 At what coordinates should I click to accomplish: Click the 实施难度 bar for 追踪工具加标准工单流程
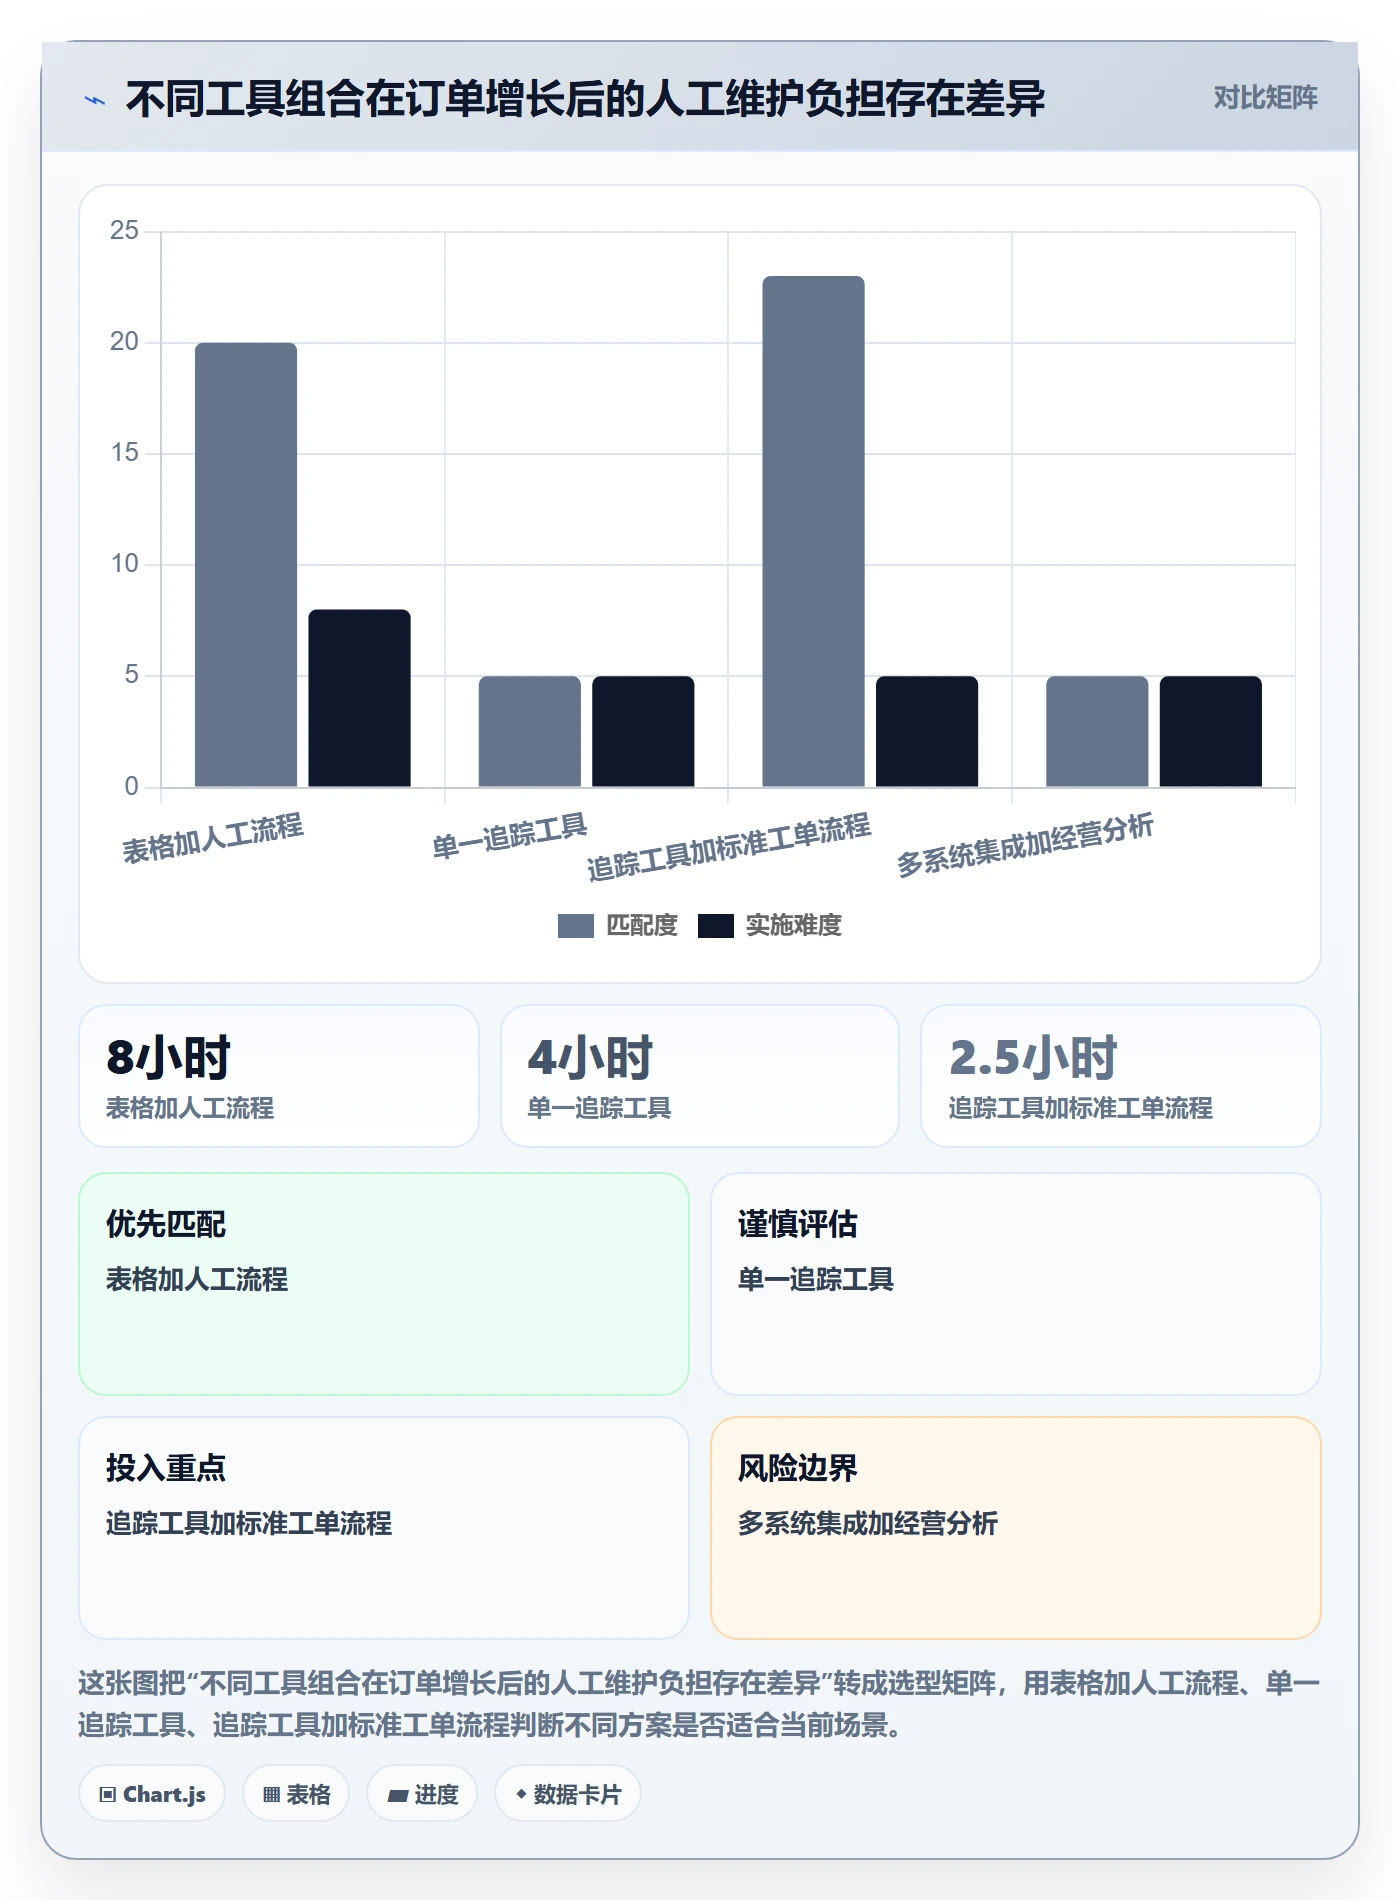click(927, 731)
